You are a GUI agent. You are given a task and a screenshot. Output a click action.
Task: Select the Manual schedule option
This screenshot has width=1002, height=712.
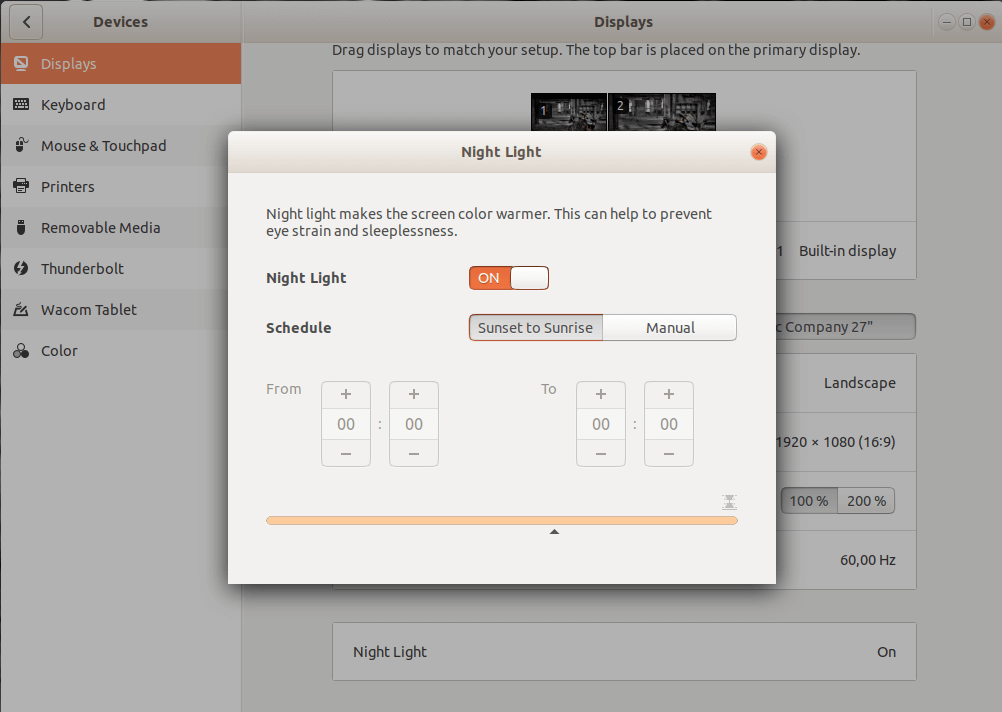[670, 328]
